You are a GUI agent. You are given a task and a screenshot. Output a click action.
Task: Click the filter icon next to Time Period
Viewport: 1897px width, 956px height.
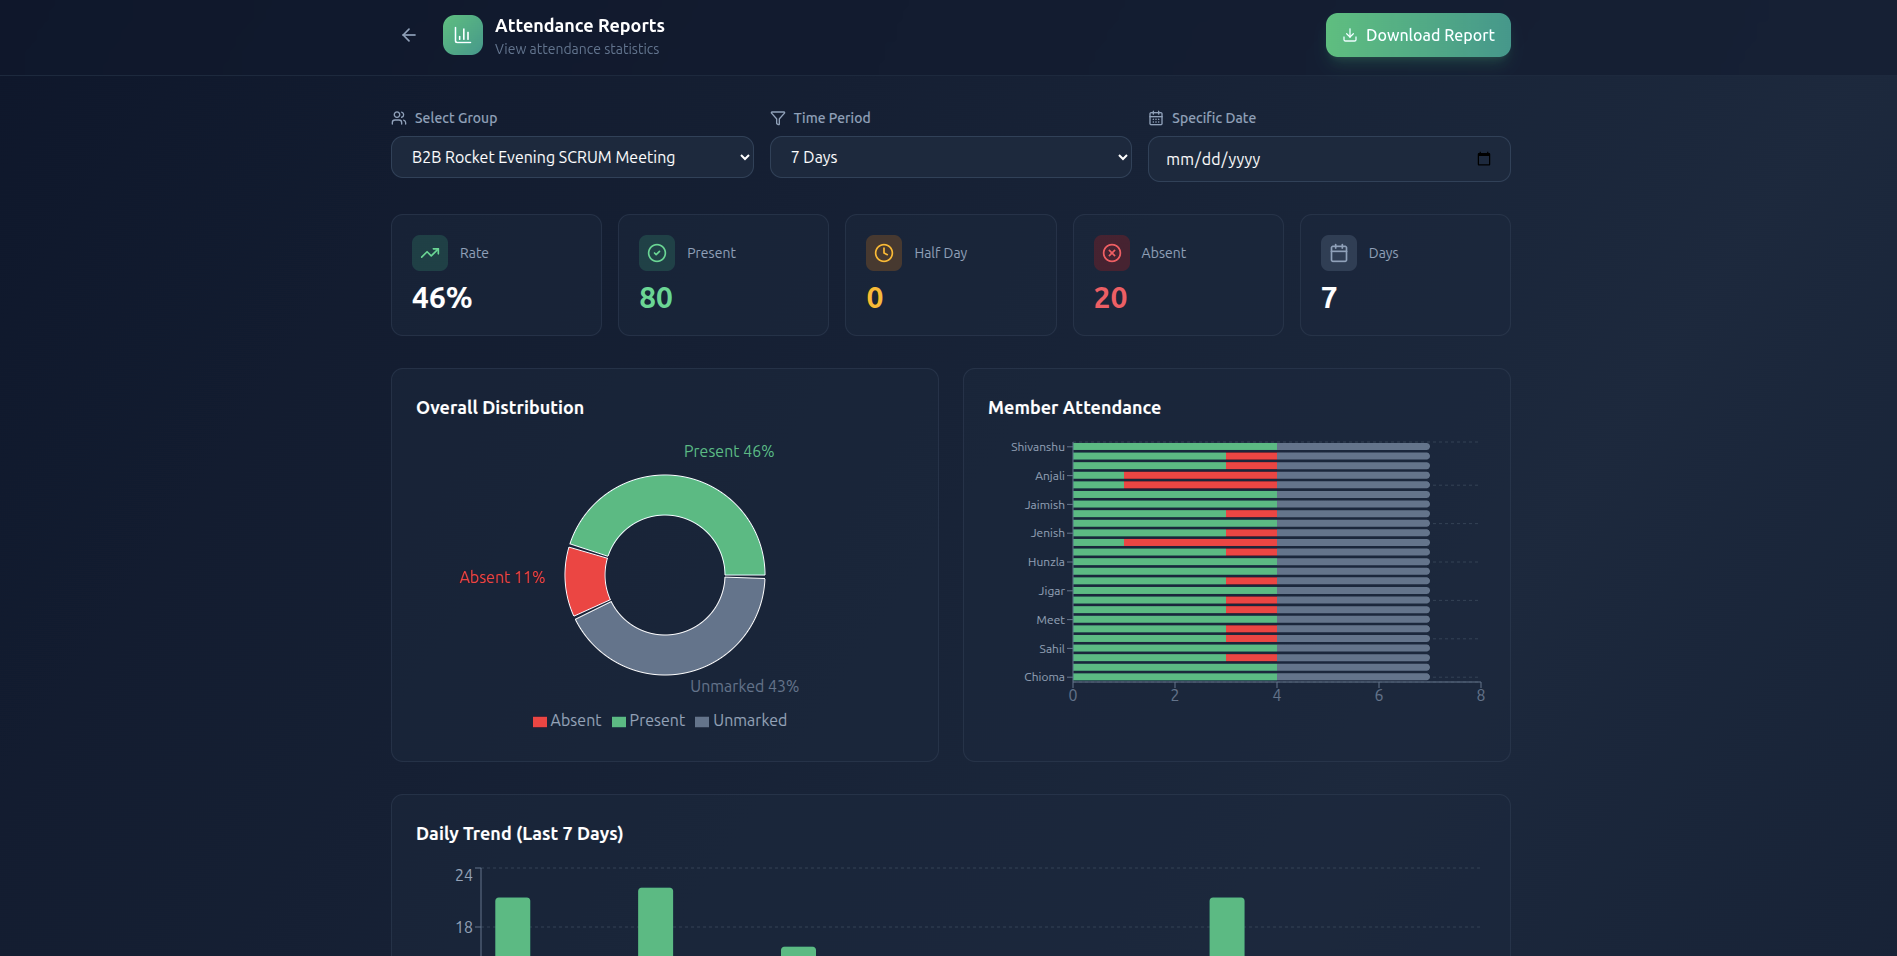click(777, 117)
